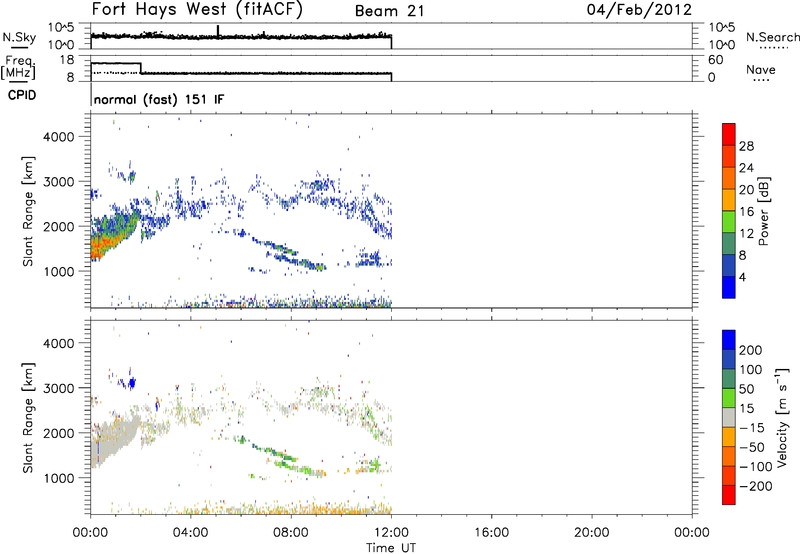
Task: Click the 'CPID' row label
Action: click(x=21, y=95)
